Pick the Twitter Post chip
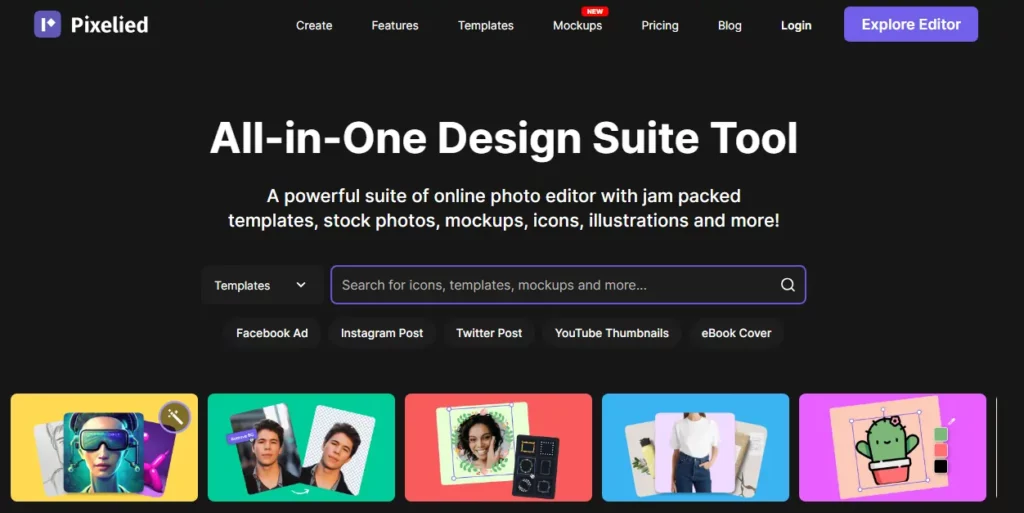The width and height of the screenshot is (1024, 513). (489, 333)
